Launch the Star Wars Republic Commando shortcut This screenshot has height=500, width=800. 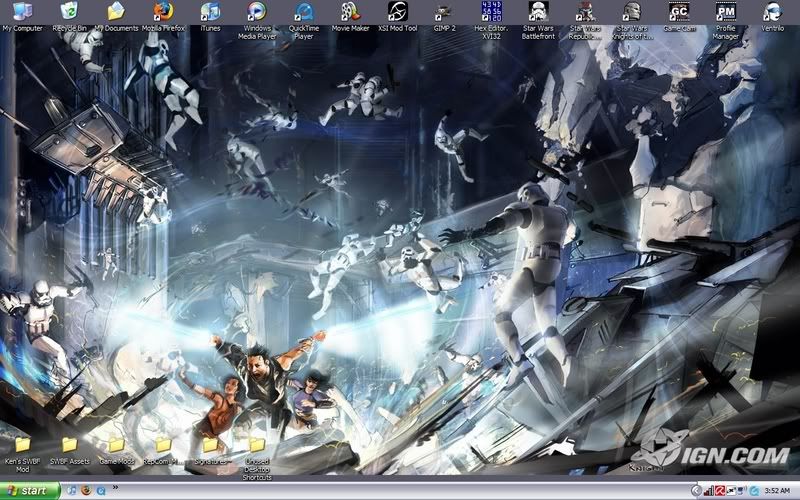pos(585,20)
